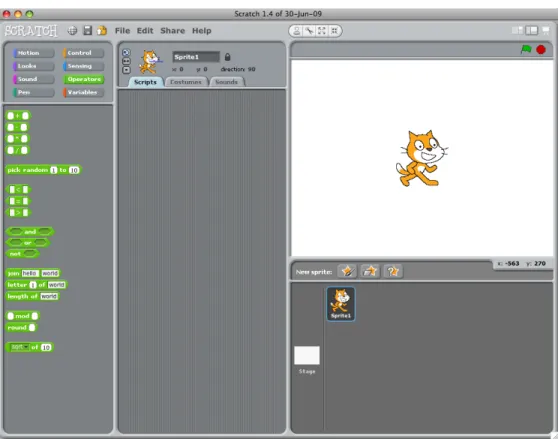
Task: Click the 'and' boolean block
Action: [30, 232]
